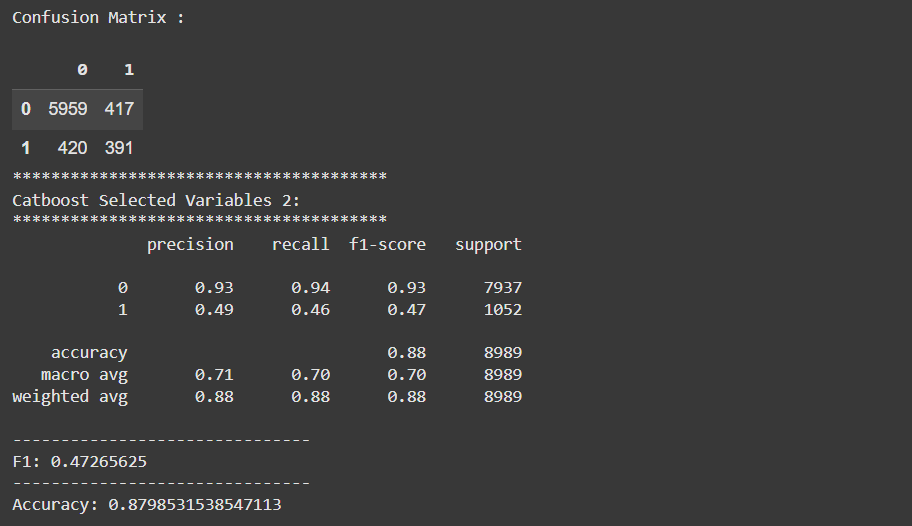Click the class 0 support value 7937
Viewport: 912px width, 526px height.
tap(502, 288)
